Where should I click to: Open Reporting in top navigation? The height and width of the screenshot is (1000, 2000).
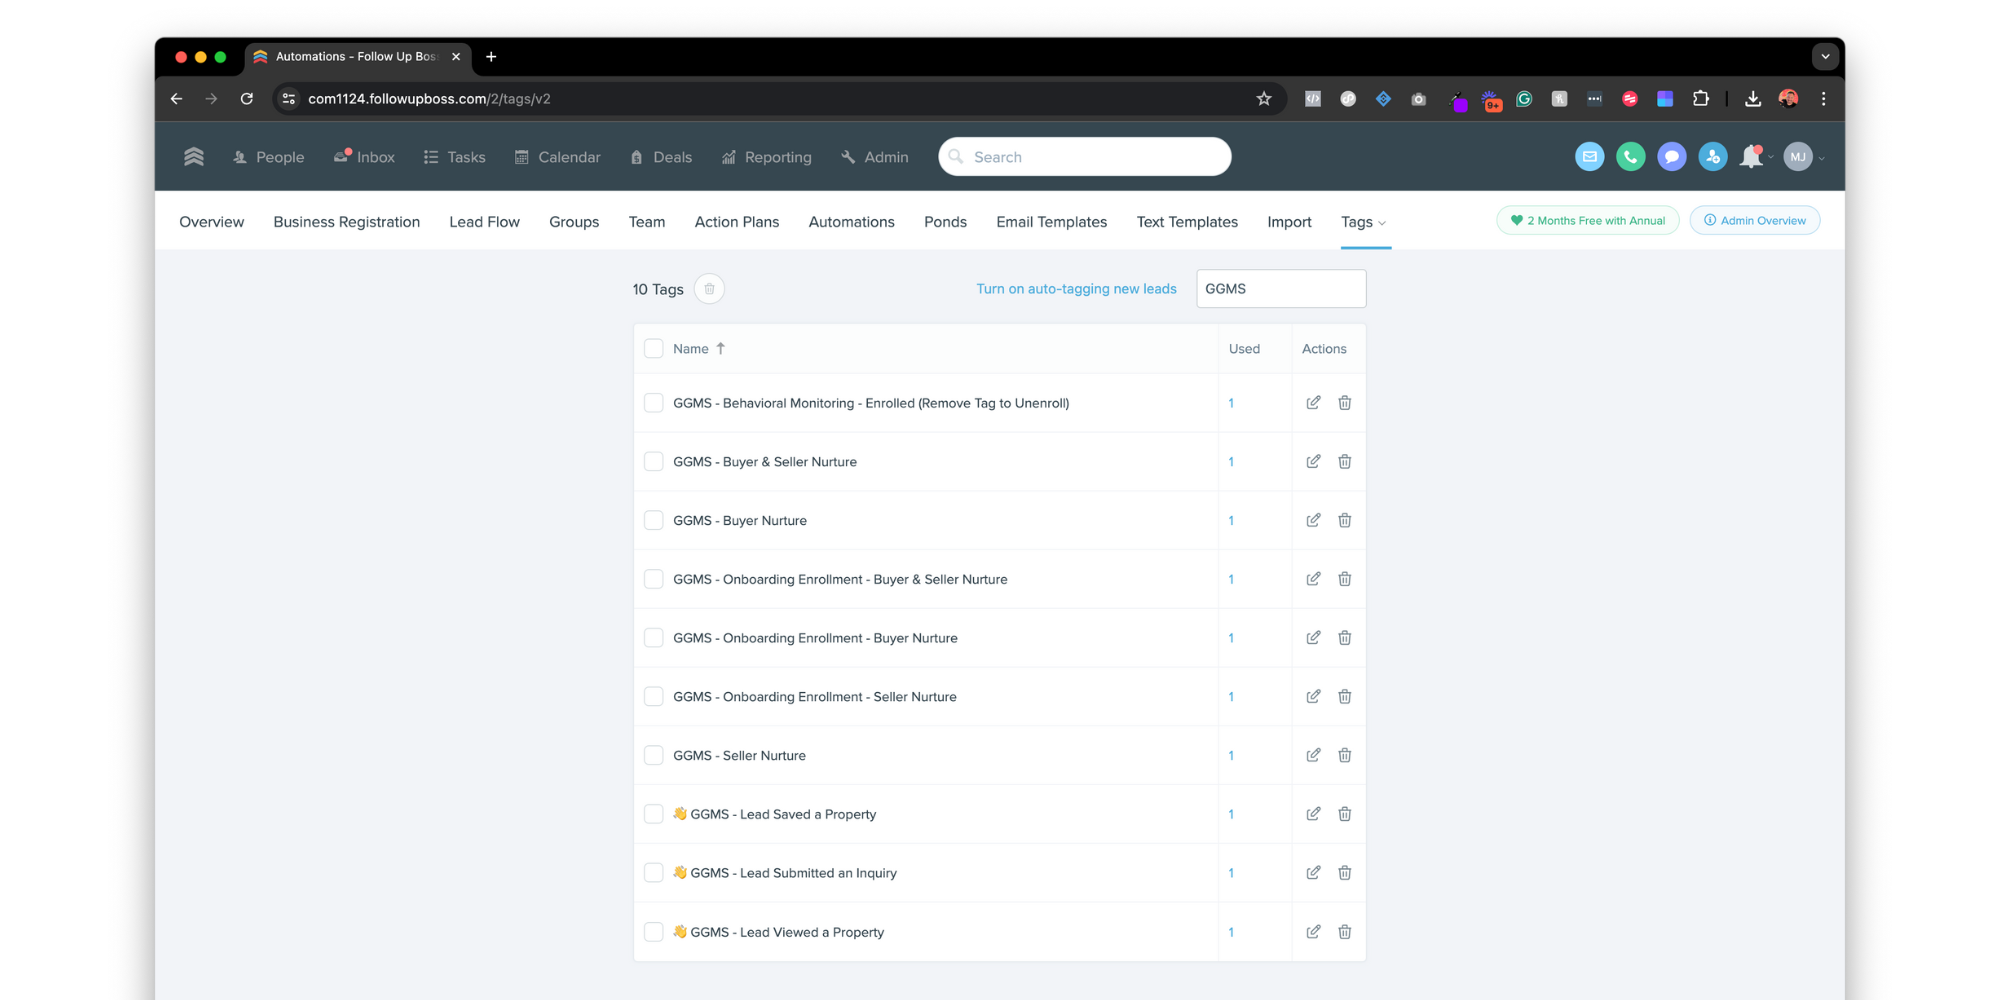tap(766, 157)
